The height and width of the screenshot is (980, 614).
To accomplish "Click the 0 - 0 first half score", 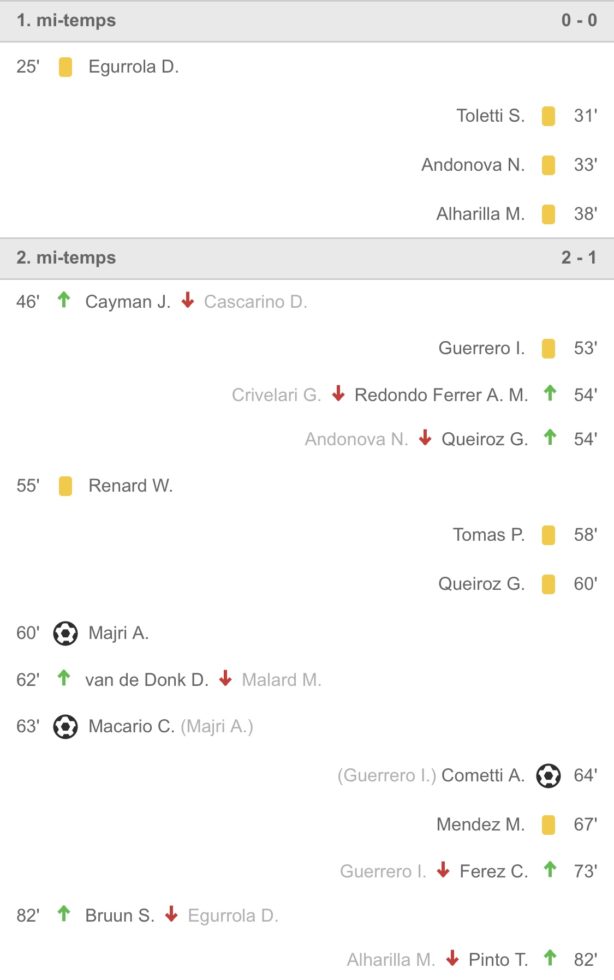I will pyautogui.click(x=579, y=20).
